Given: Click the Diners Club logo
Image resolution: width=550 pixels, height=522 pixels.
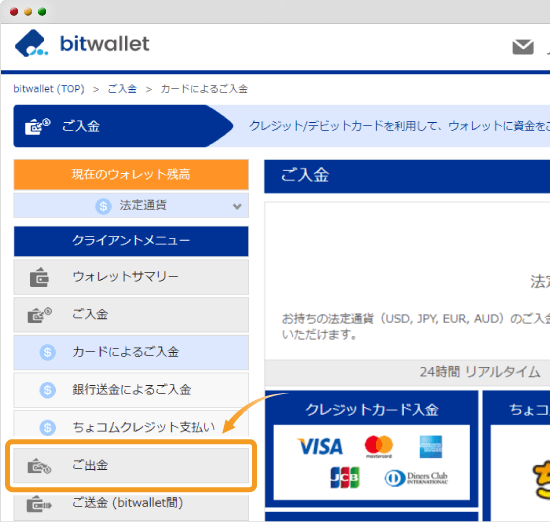Looking at the screenshot, I should pos(416,478).
